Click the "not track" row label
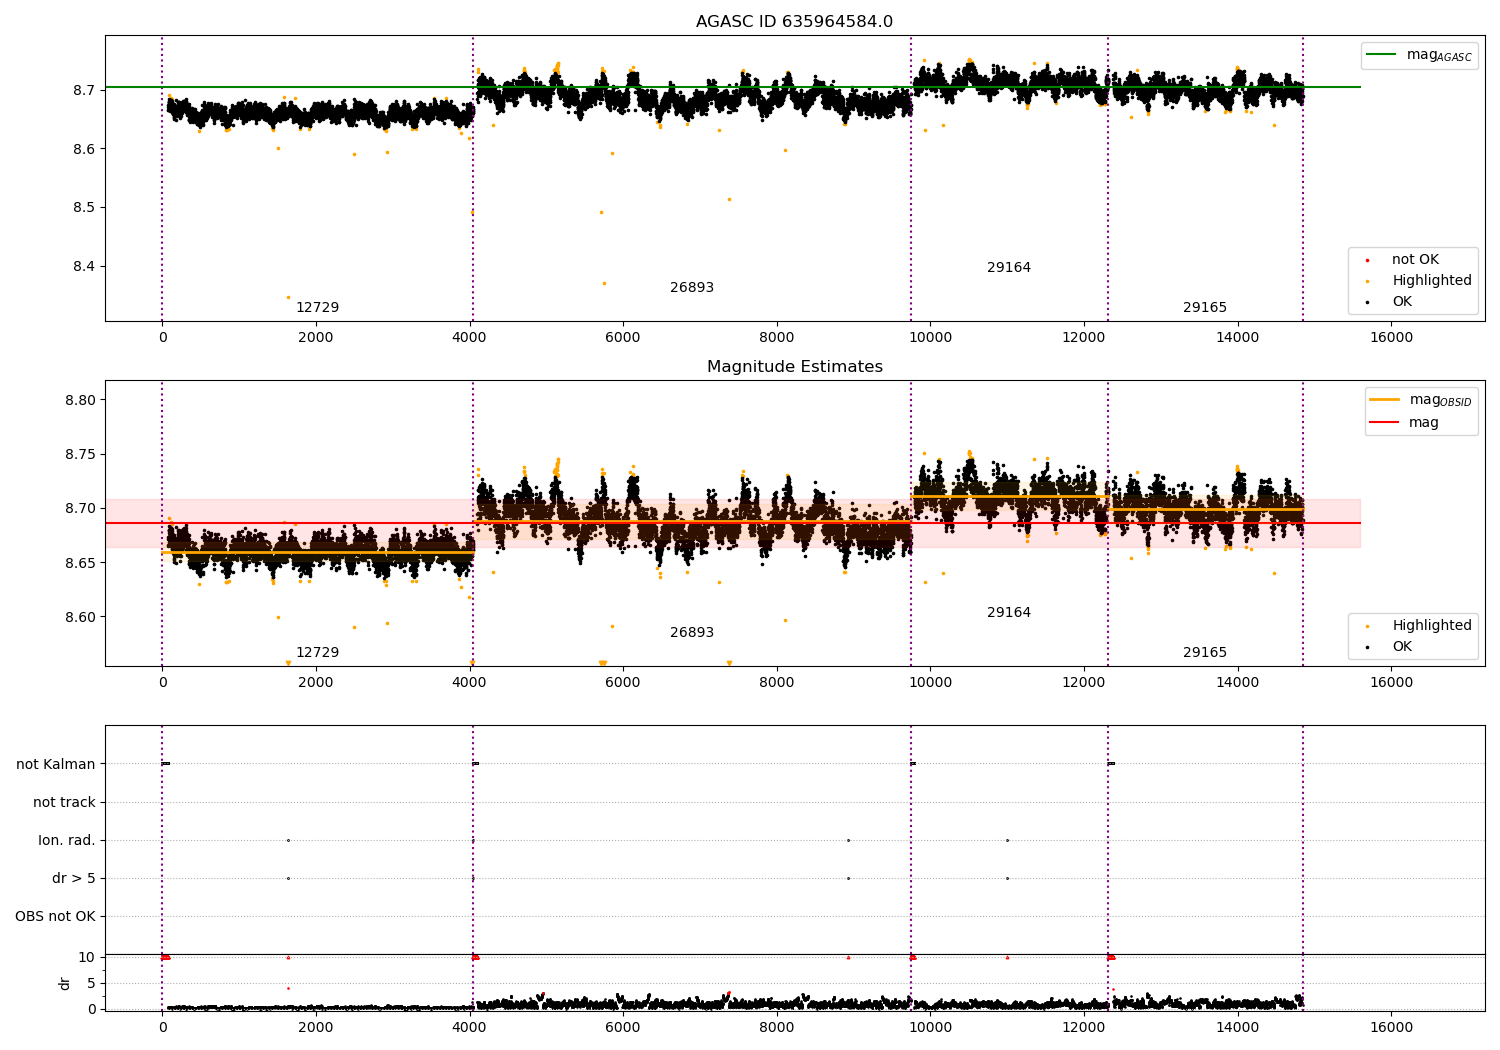The width and height of the screenshot is (1500, 1050). pos(64,803)
